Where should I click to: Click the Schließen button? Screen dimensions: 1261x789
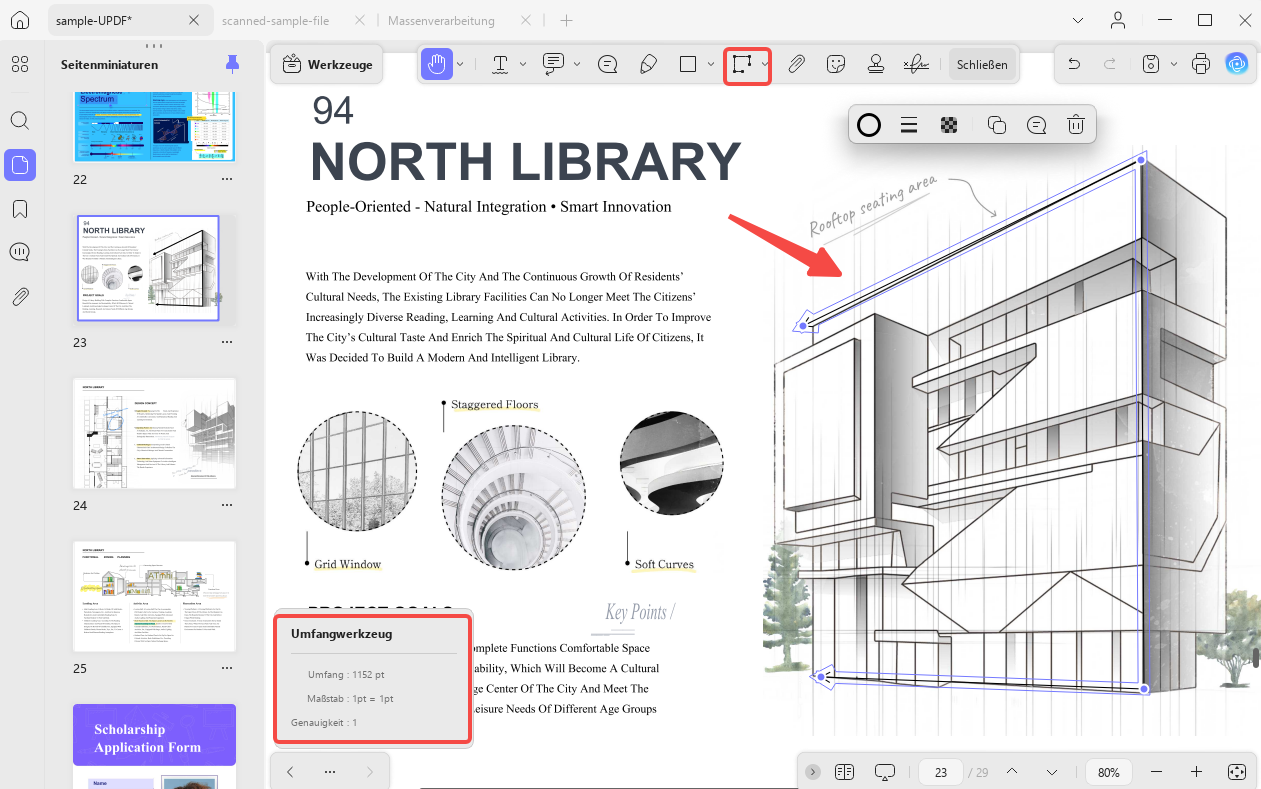click(983, 64)
